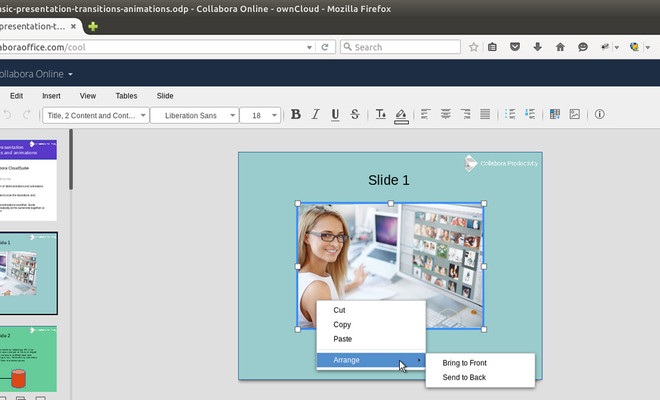Click the Pocket icon
Viewport: 660px width, 400px height.
[515, 47]
